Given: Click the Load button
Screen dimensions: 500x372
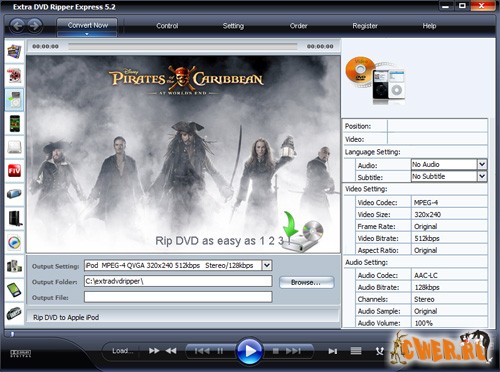Looking at the screenshot, I should (x=123, y=351).
